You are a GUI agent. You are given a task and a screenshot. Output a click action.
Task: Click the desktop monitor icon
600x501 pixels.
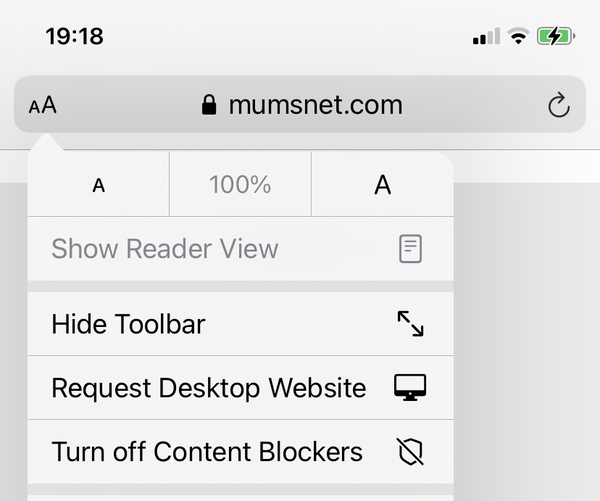(x=410, y=388)
